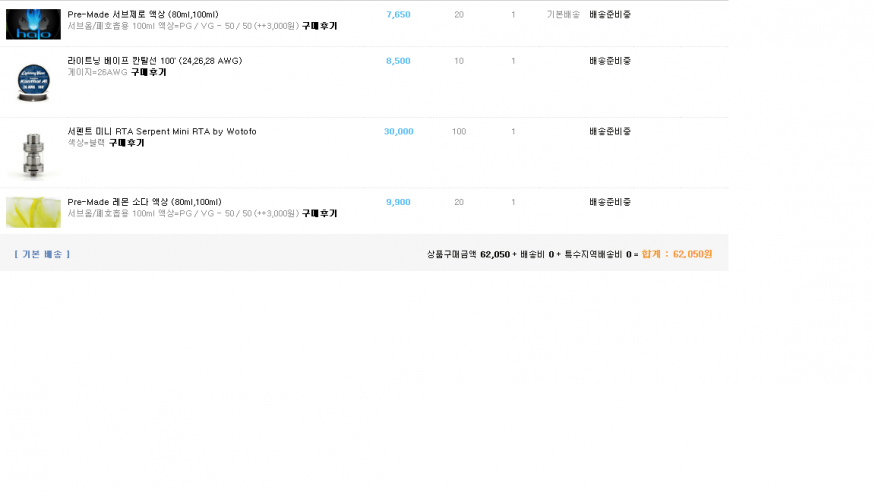Click 구매후기 for the 서브제로 액상 item
The image size is (875, 492).
[319, 26]
